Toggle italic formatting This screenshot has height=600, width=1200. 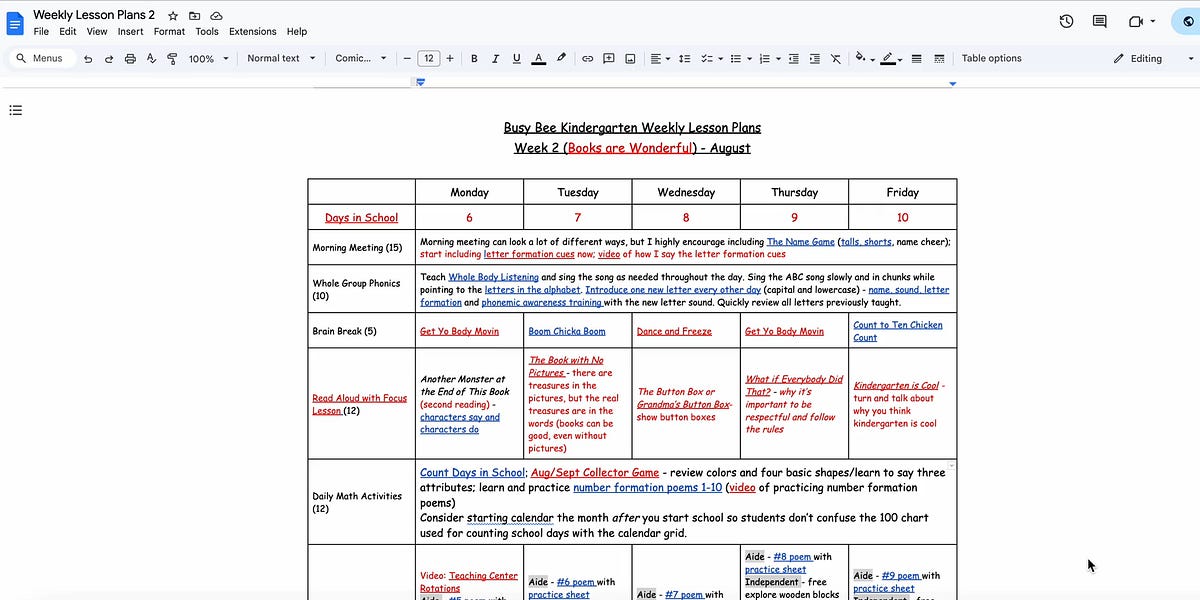[495, 58]
